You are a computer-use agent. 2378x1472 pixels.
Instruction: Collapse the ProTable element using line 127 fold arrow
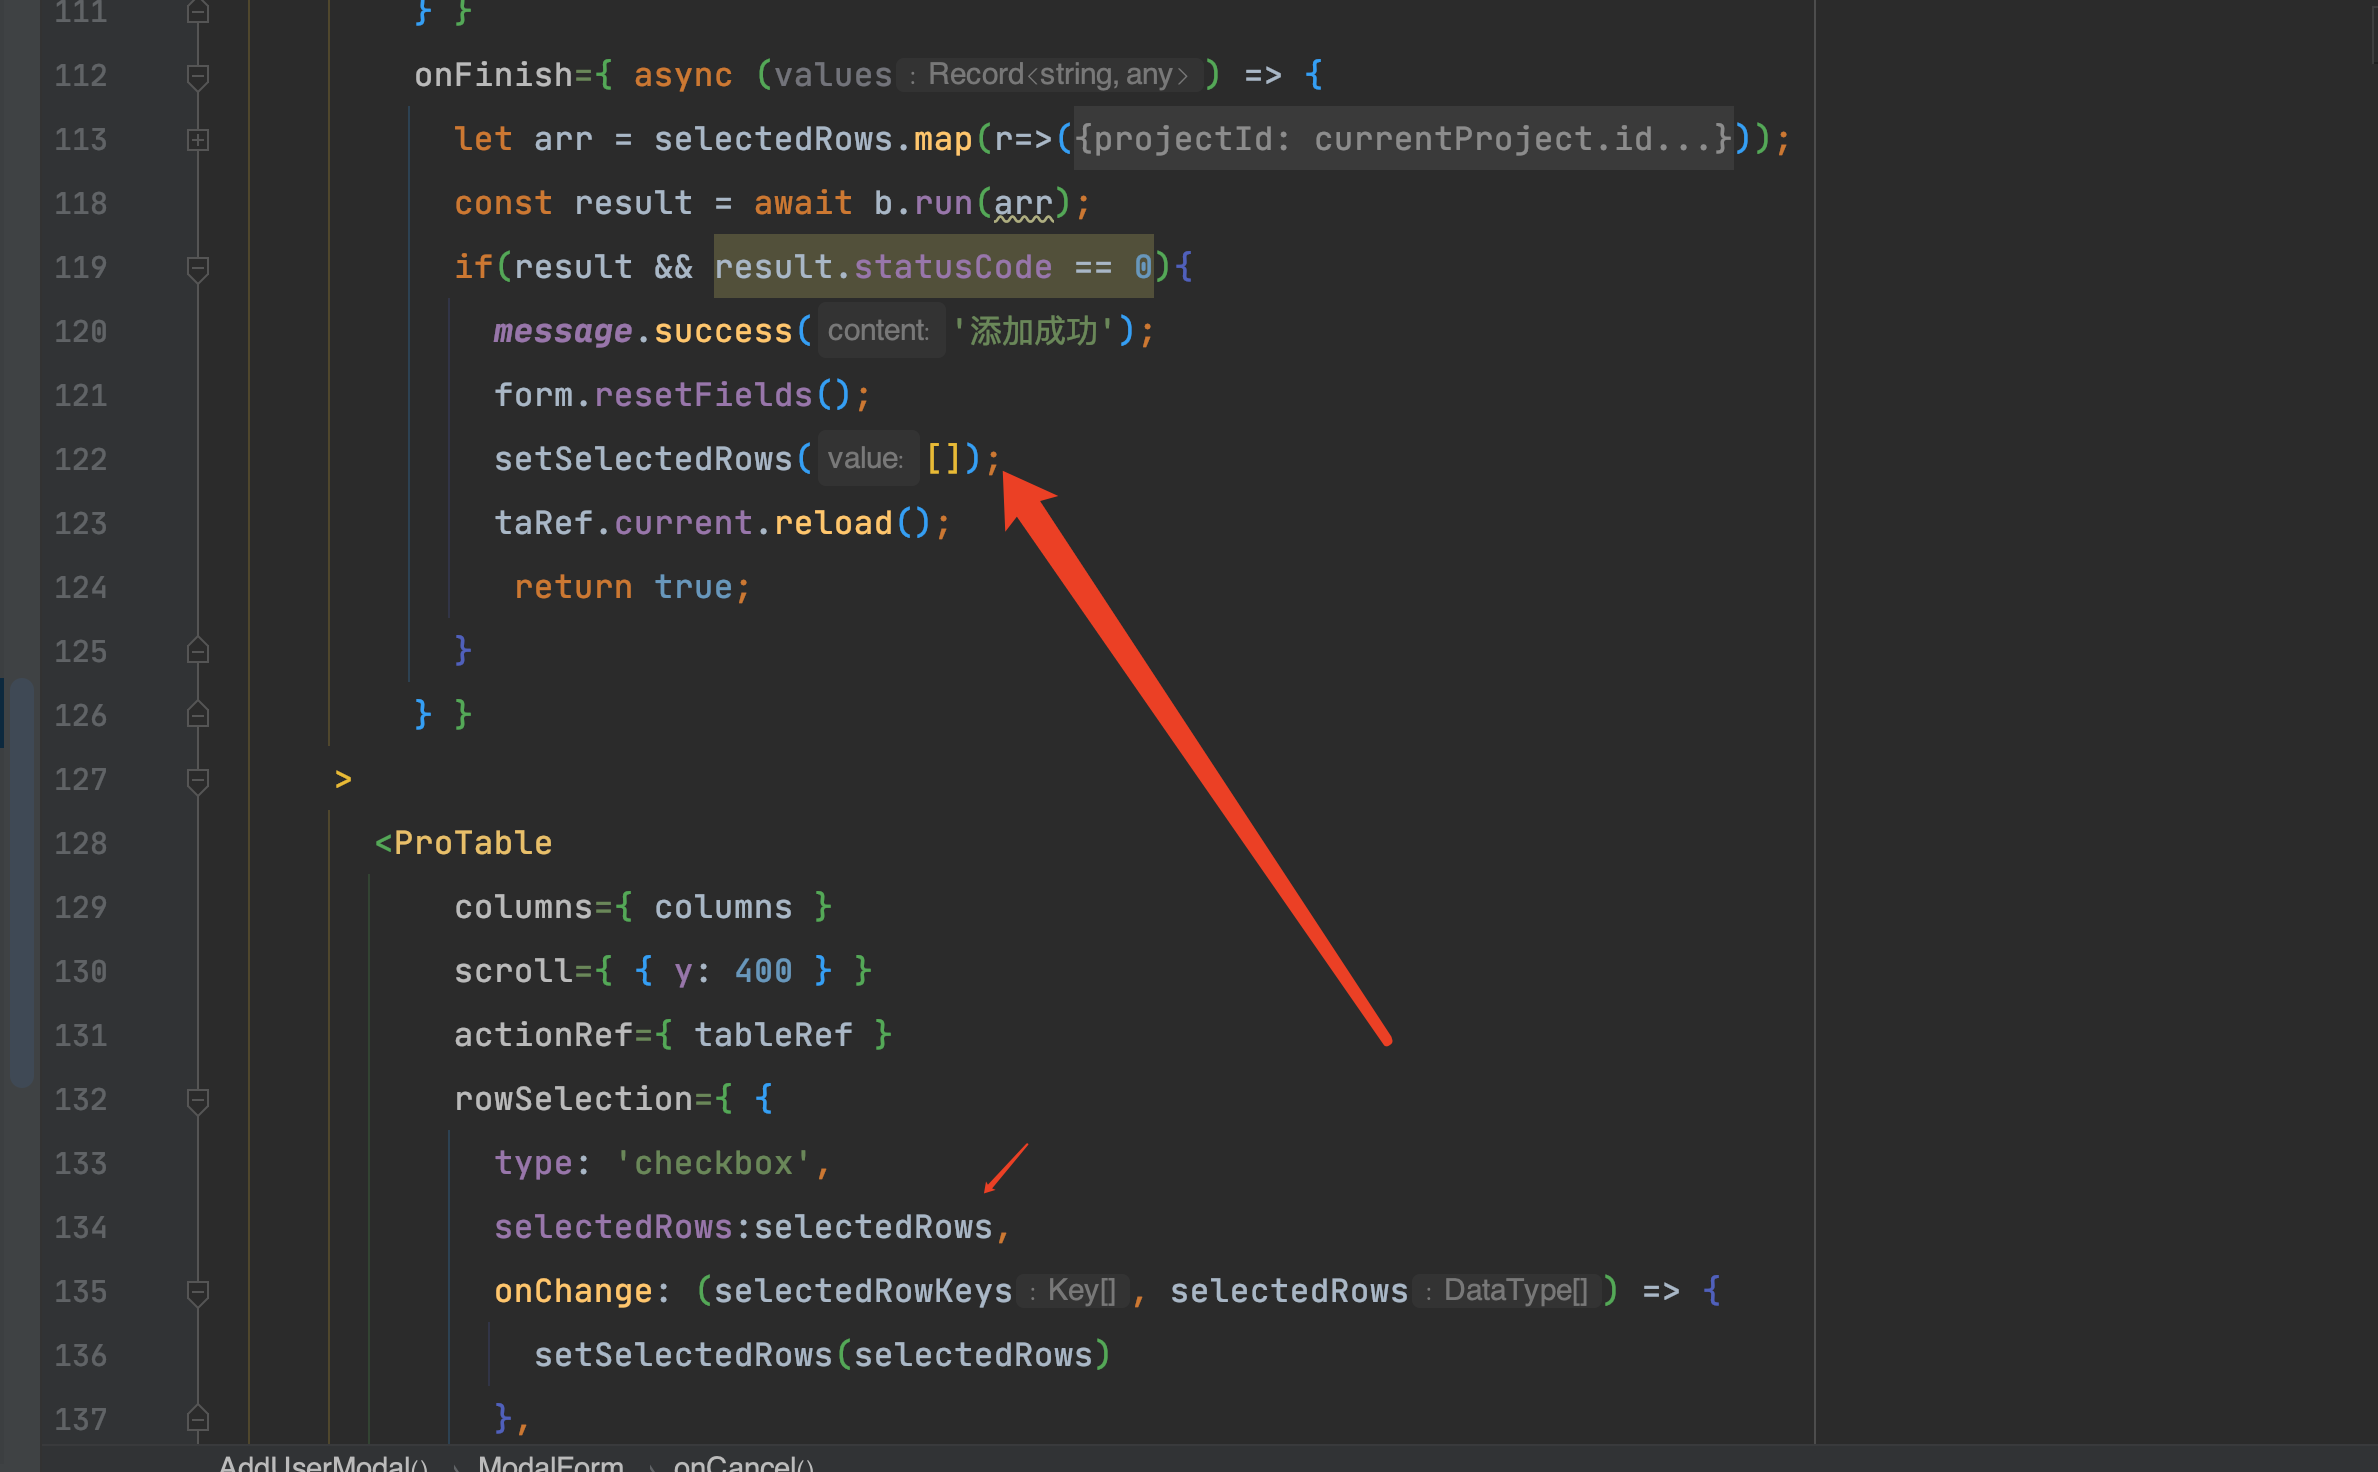[x=197, y=779]
